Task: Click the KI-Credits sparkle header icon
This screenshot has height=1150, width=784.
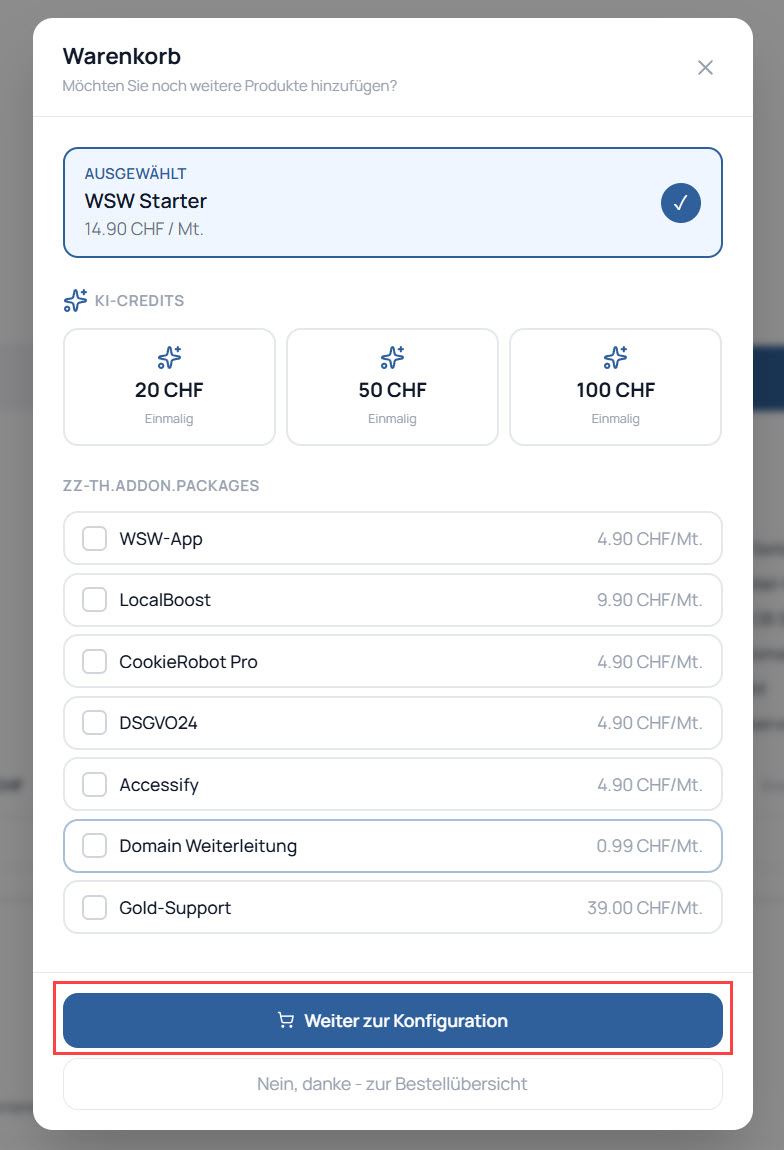Action: (75, 300)
